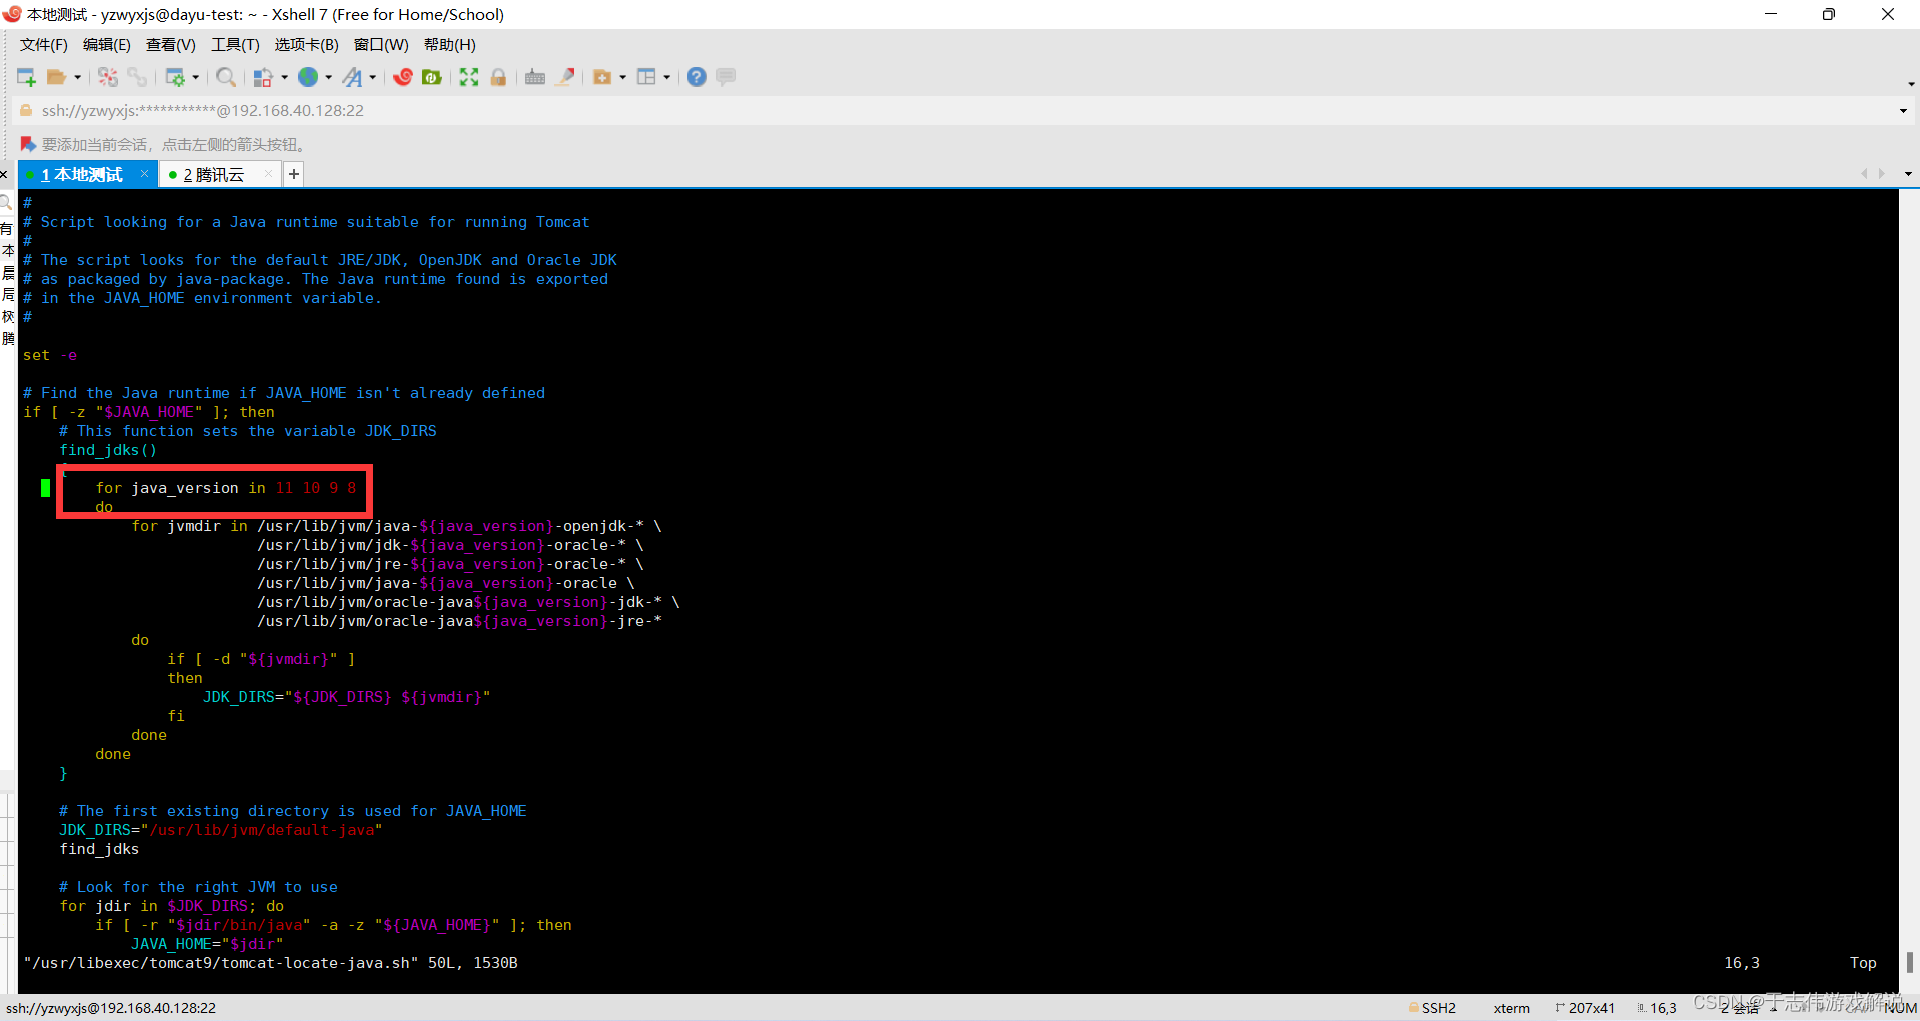Close the left session manager panel
Screen dimensions: 1920x1021
click(x=4, y=175)
